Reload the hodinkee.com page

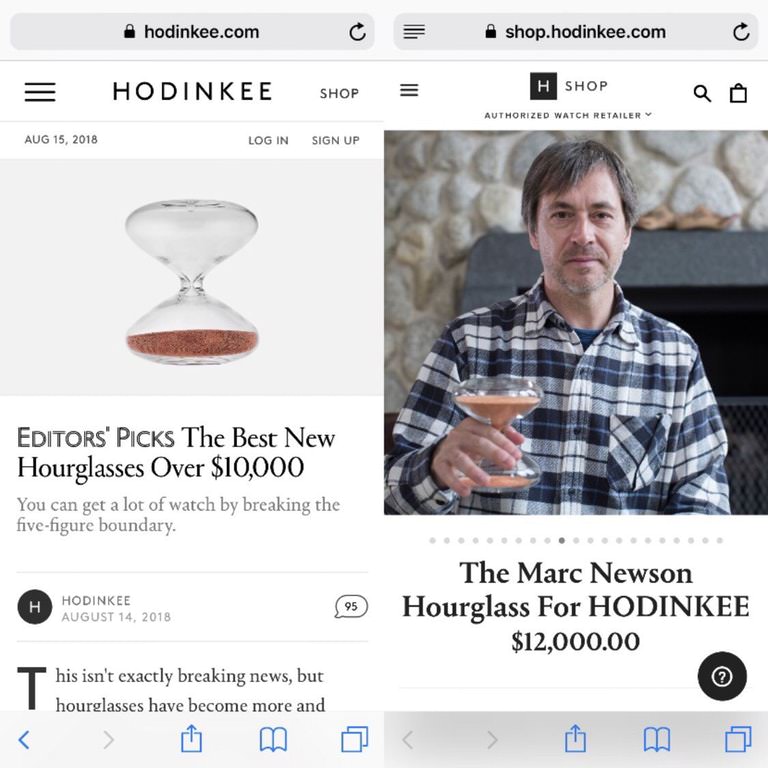(358, 32)
